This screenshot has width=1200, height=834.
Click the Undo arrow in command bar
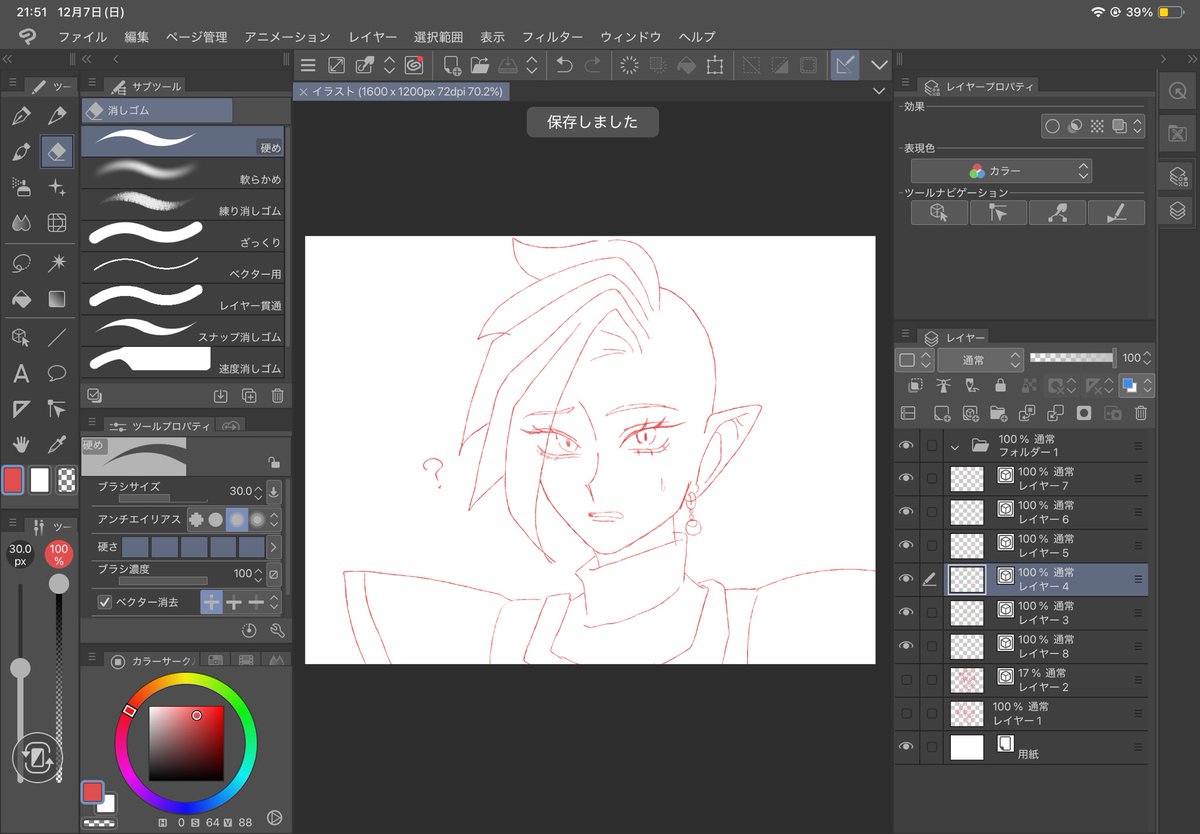(x=564, y=65)
